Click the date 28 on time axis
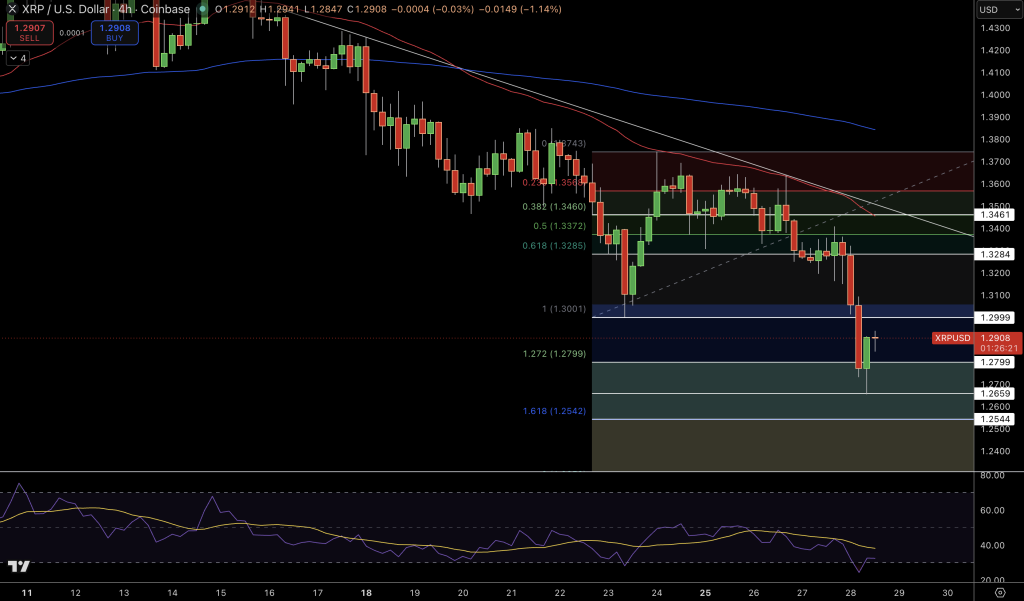 tap(850, 593)
